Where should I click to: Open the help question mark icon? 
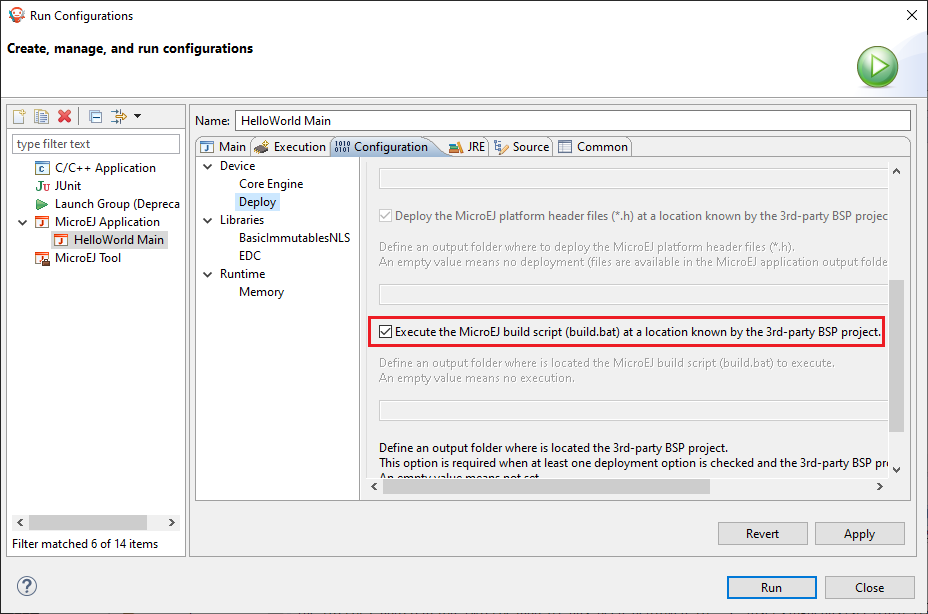click(27, 587)
